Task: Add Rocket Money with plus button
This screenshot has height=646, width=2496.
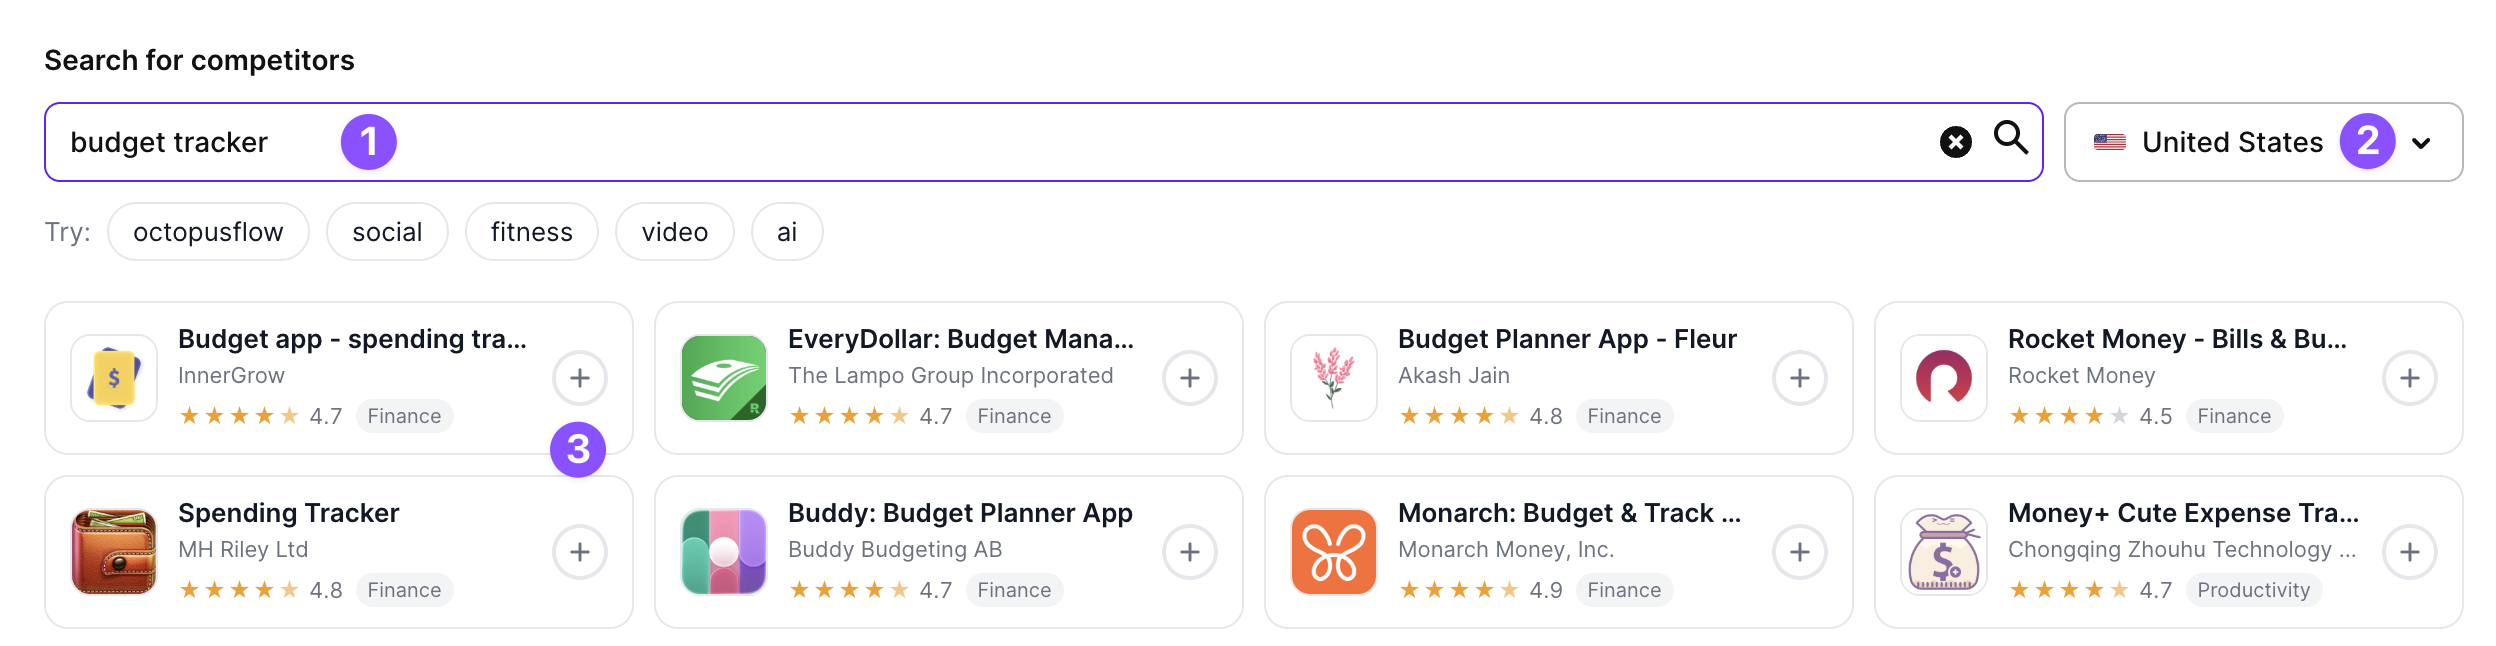Action: [2409, 378]
